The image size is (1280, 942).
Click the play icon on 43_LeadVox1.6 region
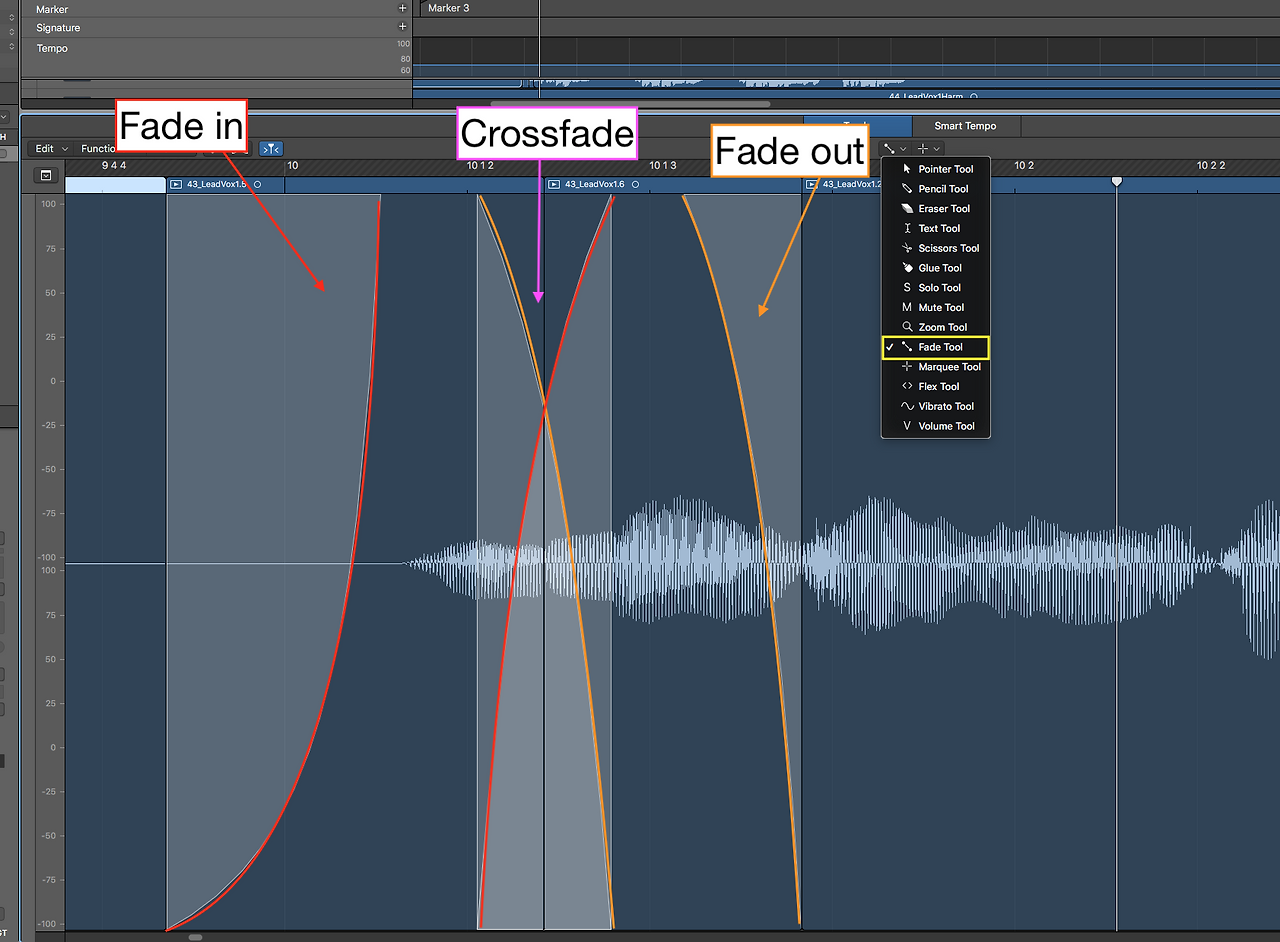554,185
